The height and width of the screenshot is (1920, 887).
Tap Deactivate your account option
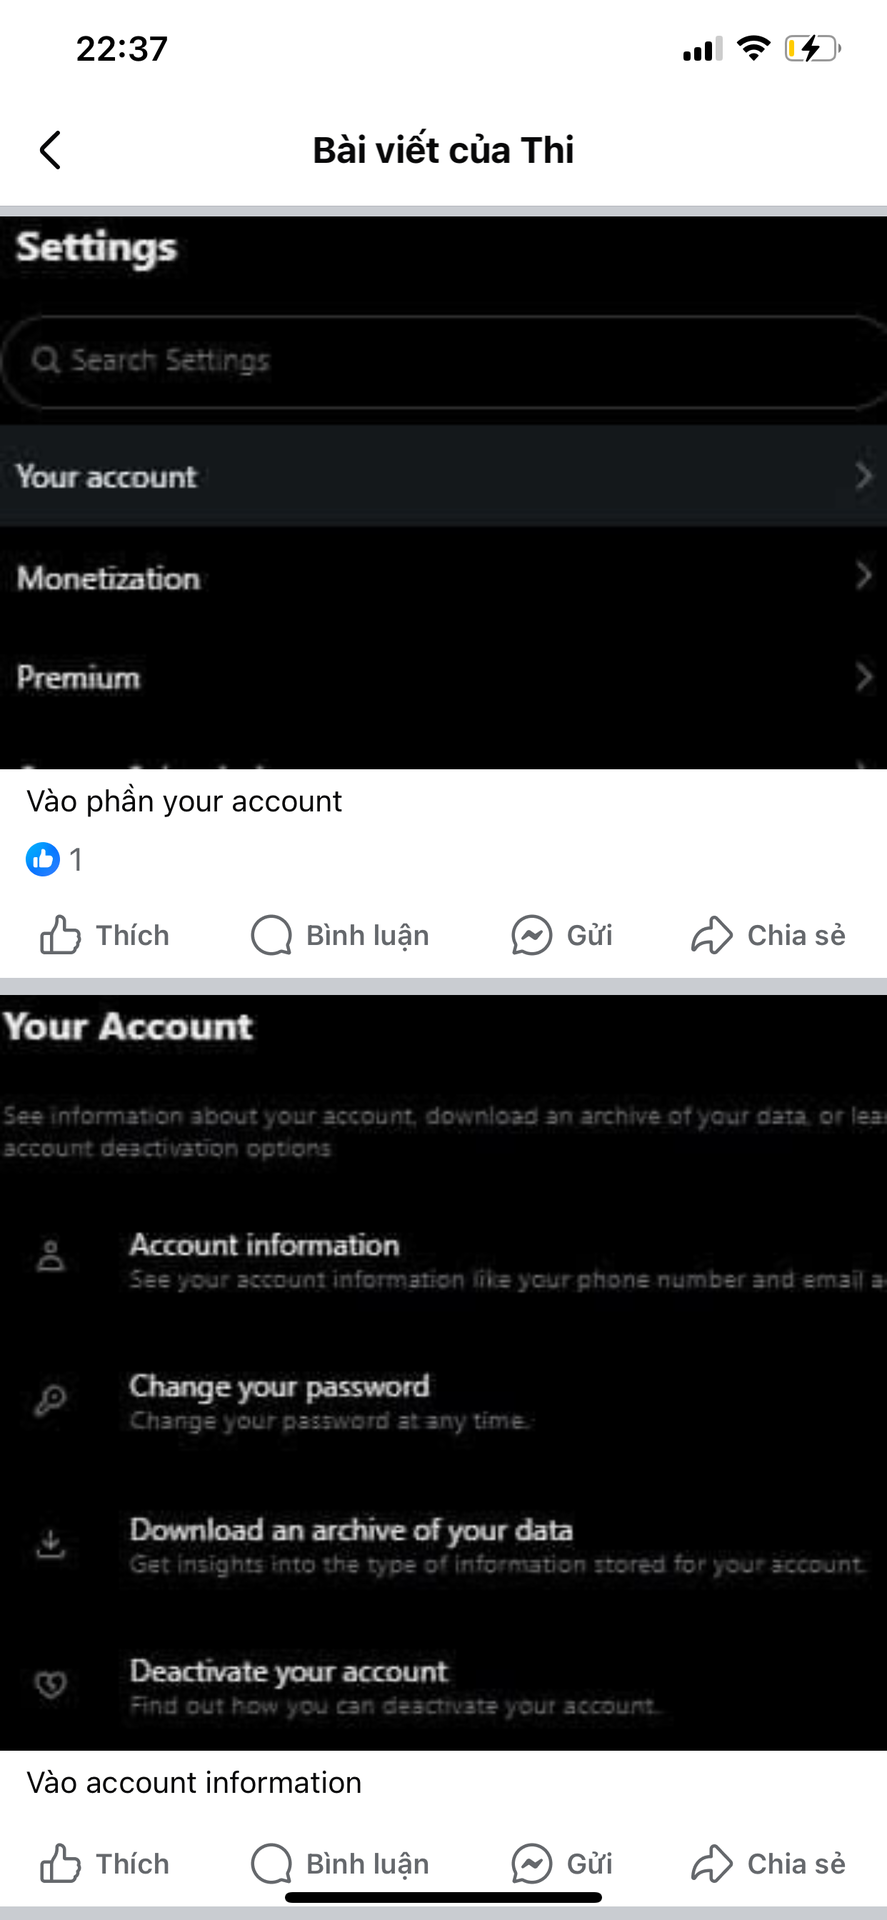[x=289, y=1672]
